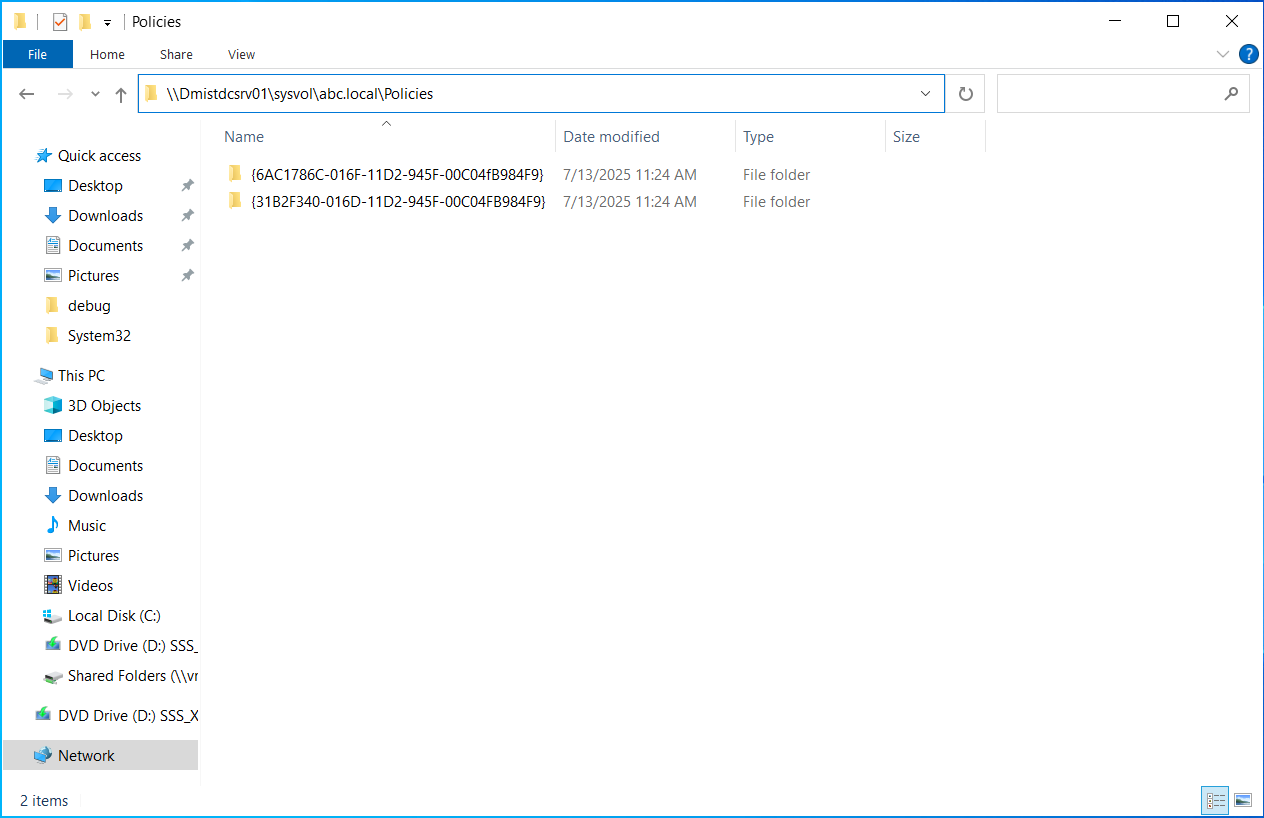Open Pictures under Quick access
Image resolution: width=1264 pixels, height=818 pixels.
pyautogui.click(x=93, y=276)
